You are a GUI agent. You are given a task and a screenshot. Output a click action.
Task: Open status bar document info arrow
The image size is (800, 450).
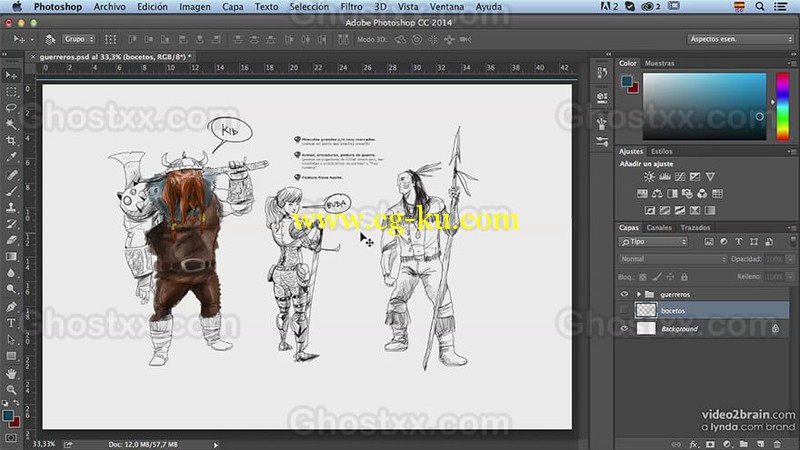click(x=216, y=445)
